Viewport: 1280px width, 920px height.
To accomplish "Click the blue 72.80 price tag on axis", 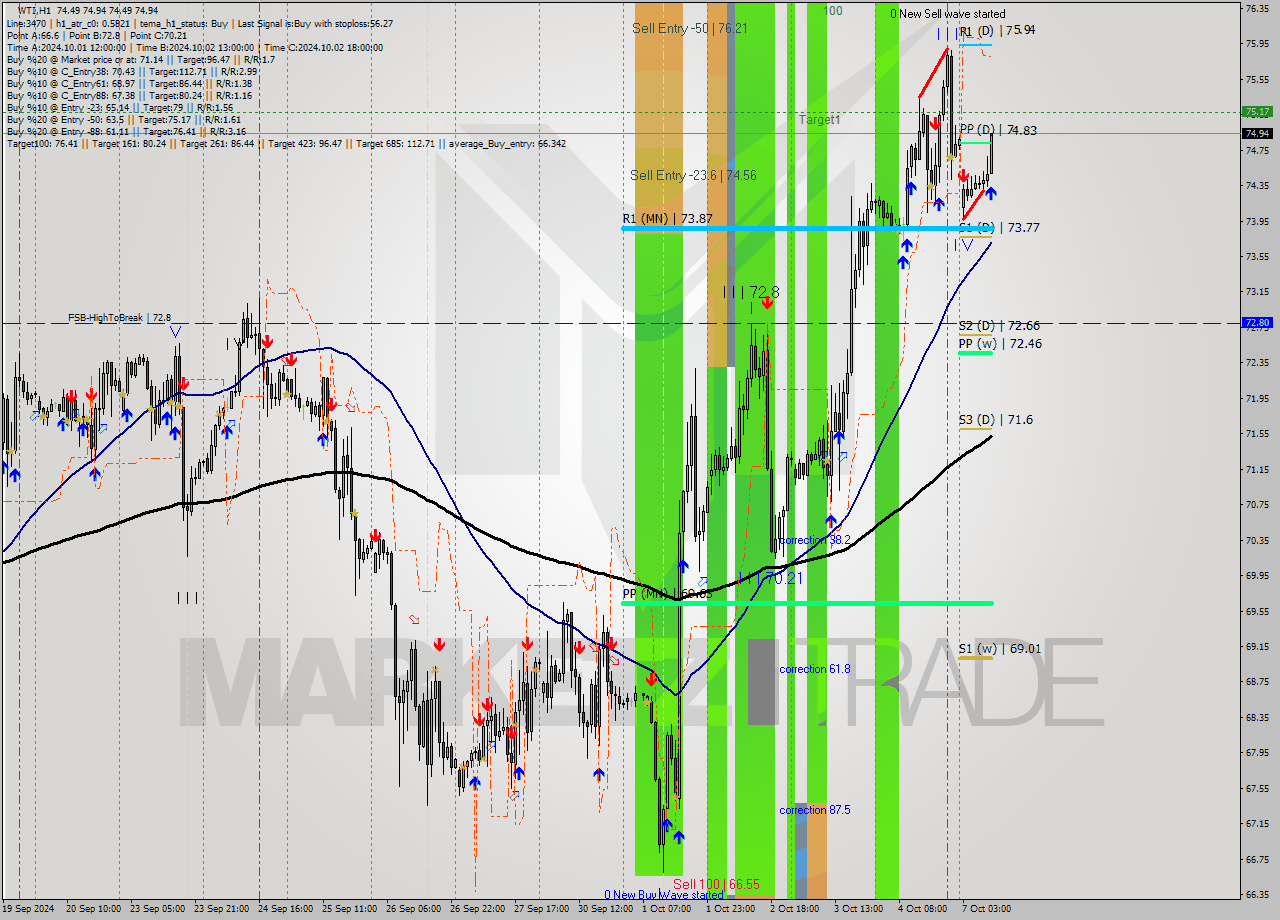I will 1257,323.
